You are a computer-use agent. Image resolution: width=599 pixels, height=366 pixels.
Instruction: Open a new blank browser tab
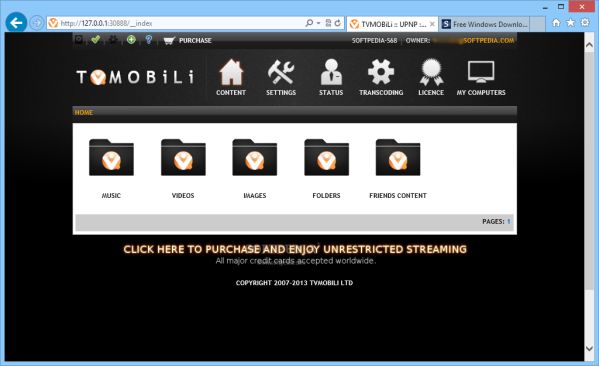(537, 24)
